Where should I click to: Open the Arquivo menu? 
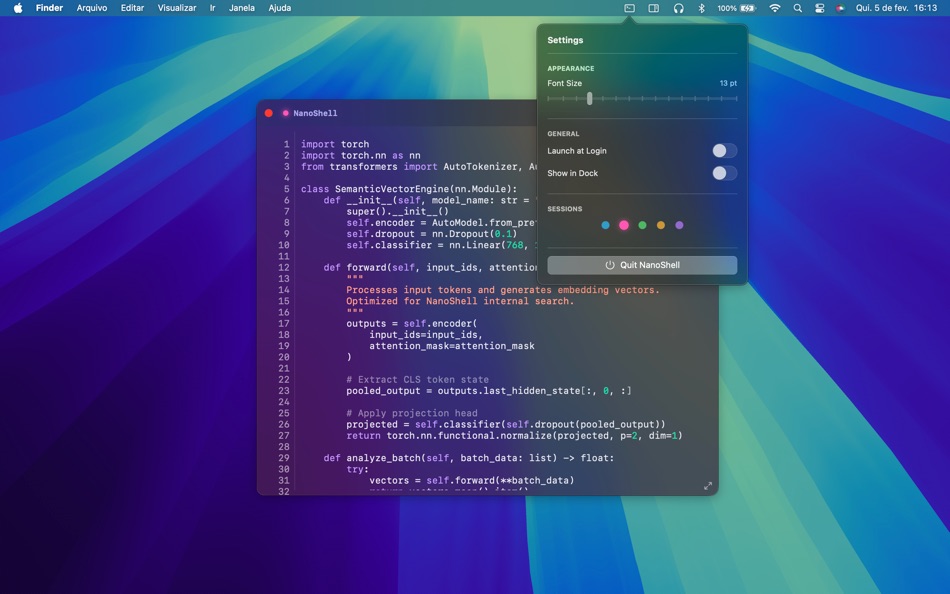(x=91, y=7)
